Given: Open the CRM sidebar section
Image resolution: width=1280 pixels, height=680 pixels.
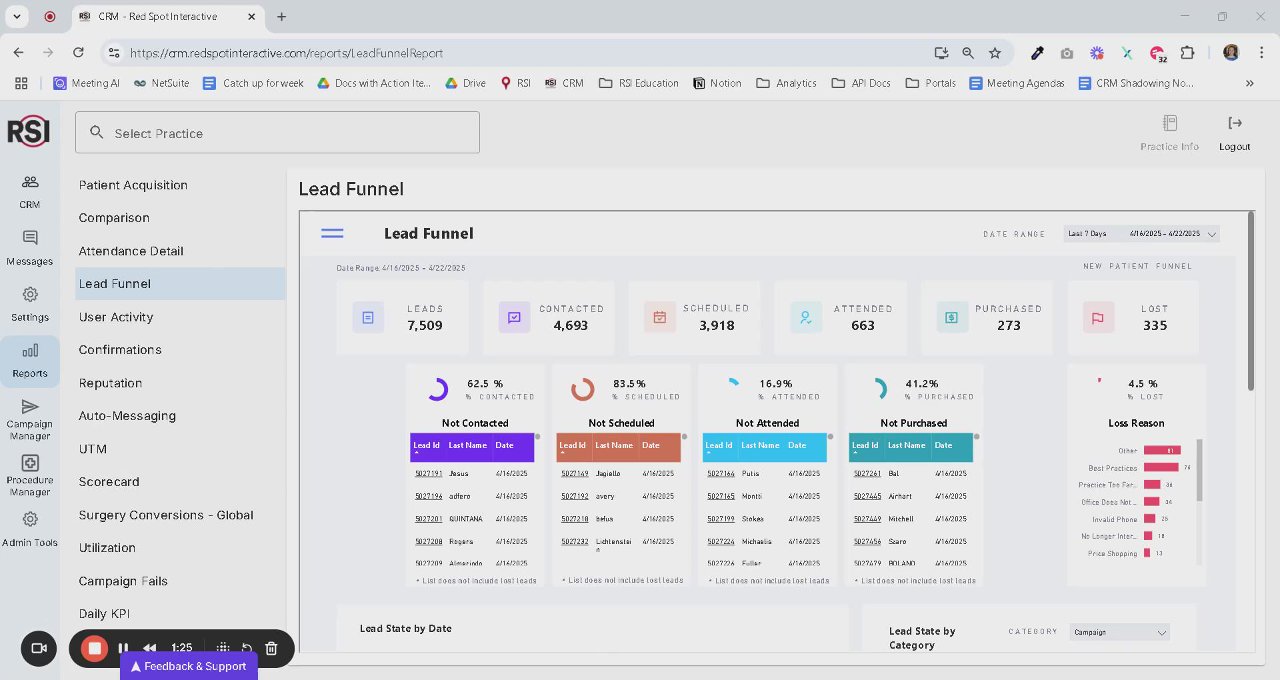Looking at the screenshot, I should 30,192.
